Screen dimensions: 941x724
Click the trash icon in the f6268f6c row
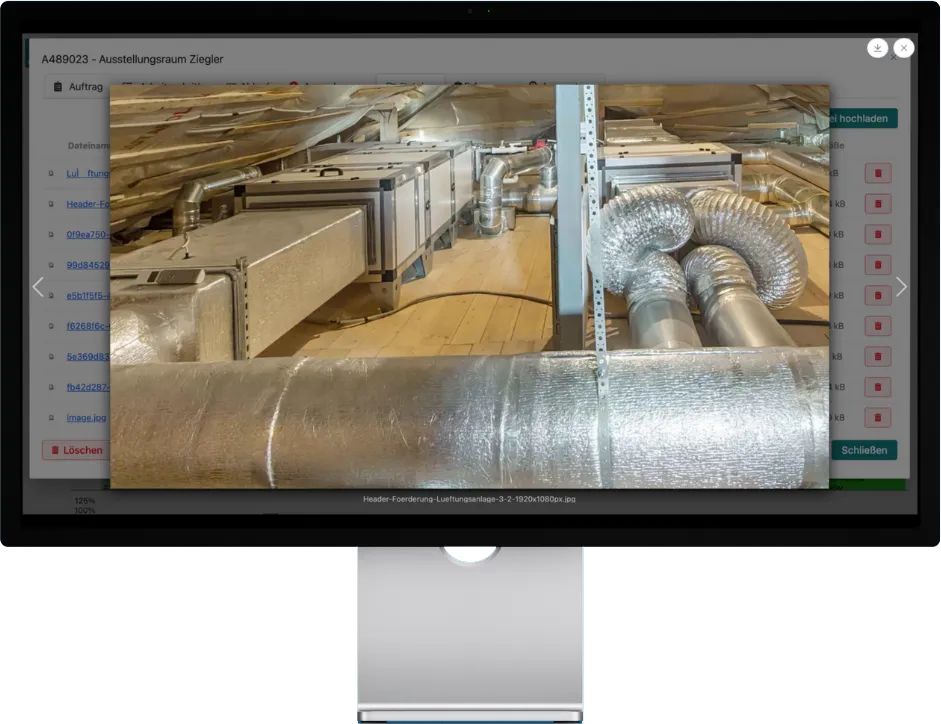[877, 326]
